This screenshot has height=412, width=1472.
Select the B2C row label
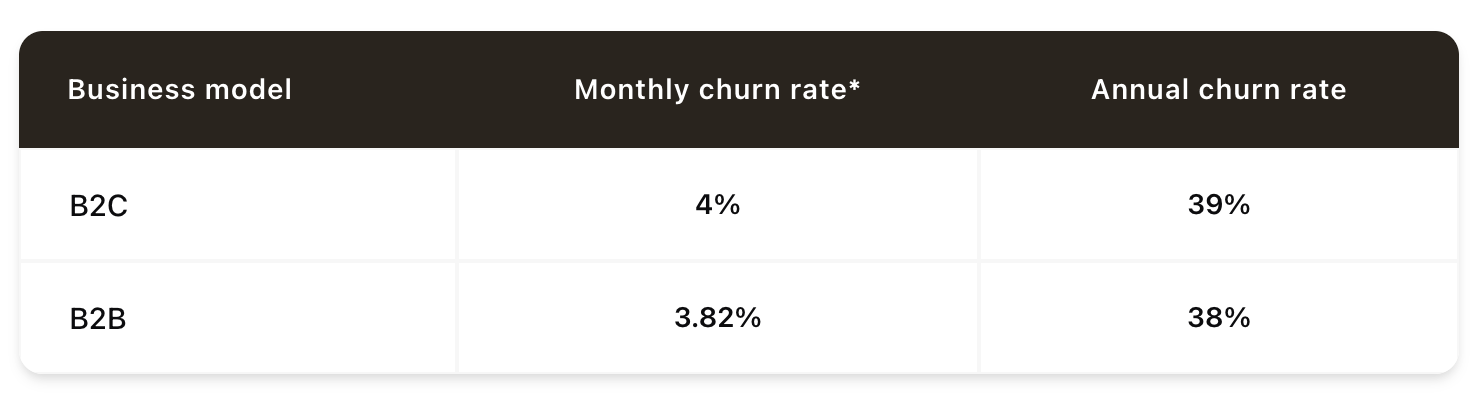coord(98,206)
